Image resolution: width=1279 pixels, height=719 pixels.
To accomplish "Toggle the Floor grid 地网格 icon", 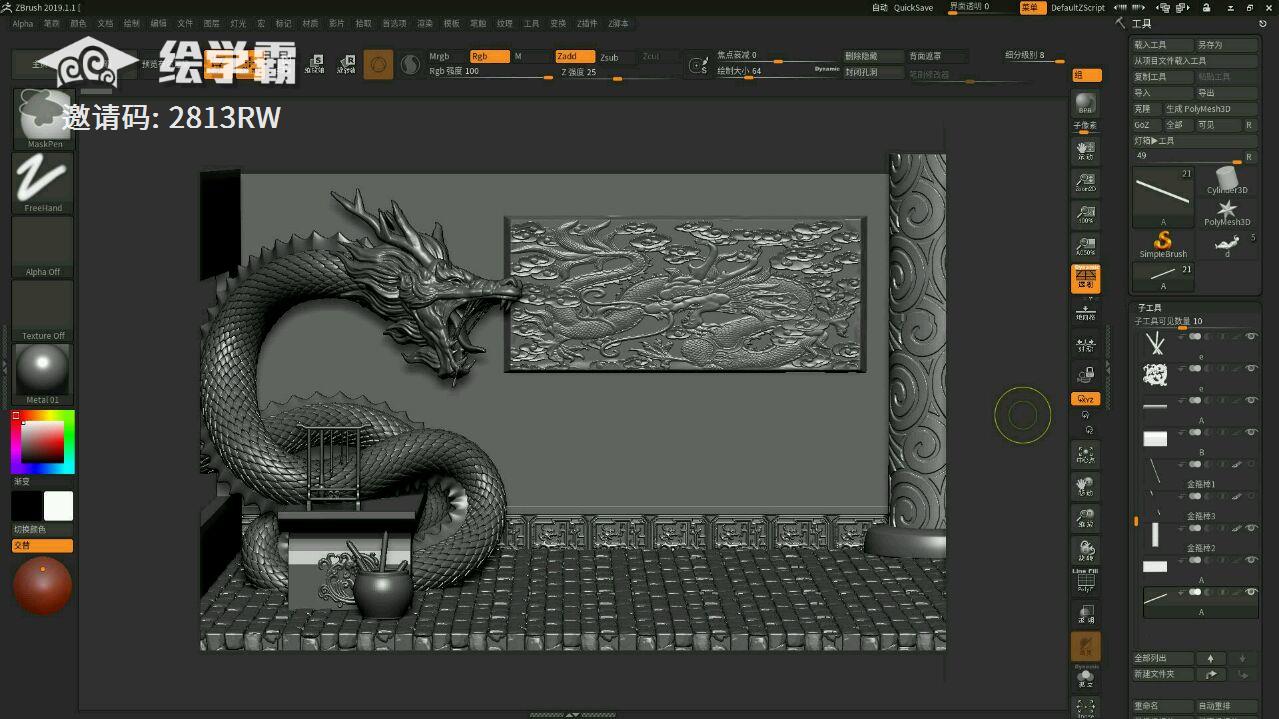I will click(x=1085, y=314).
